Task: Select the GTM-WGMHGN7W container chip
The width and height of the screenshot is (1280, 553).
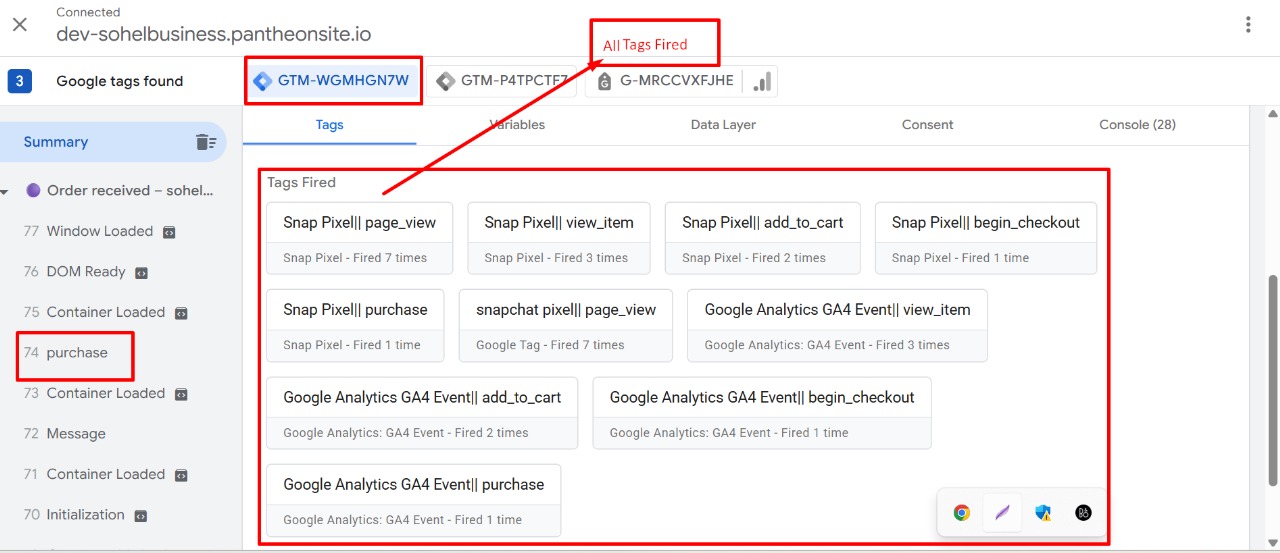Action: (333, 81)
